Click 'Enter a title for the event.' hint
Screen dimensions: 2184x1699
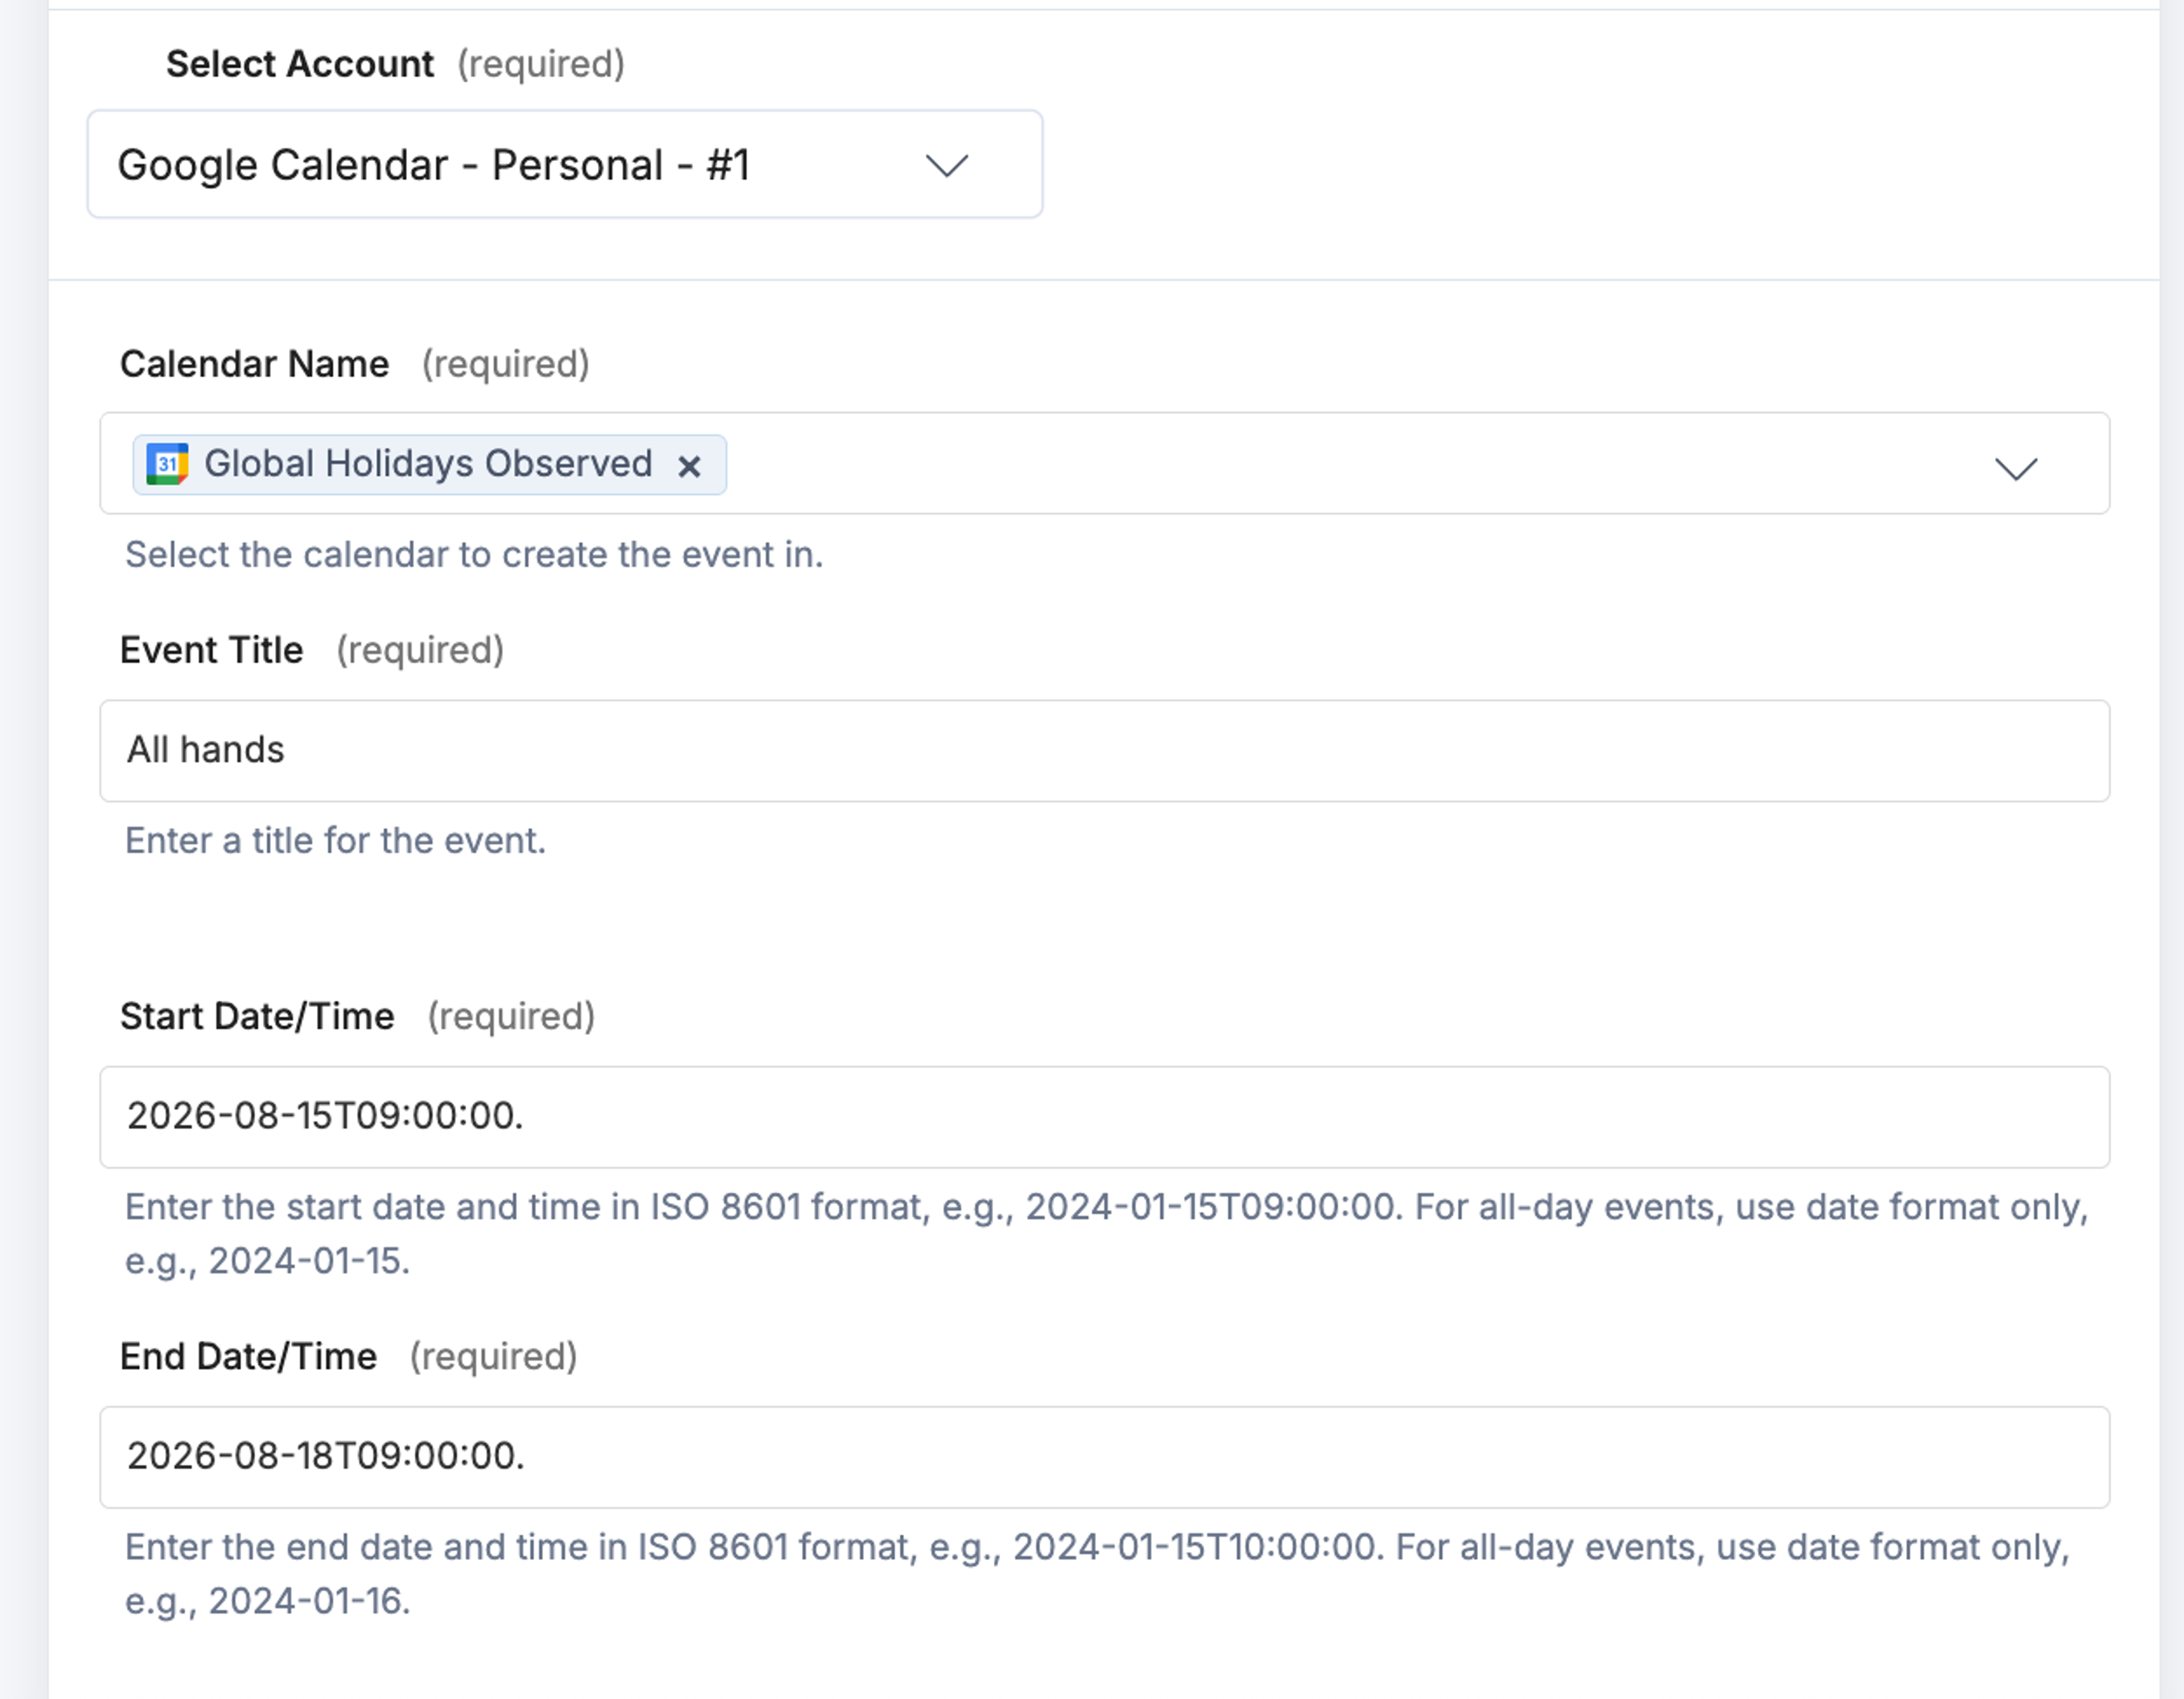tap(335, 841)
